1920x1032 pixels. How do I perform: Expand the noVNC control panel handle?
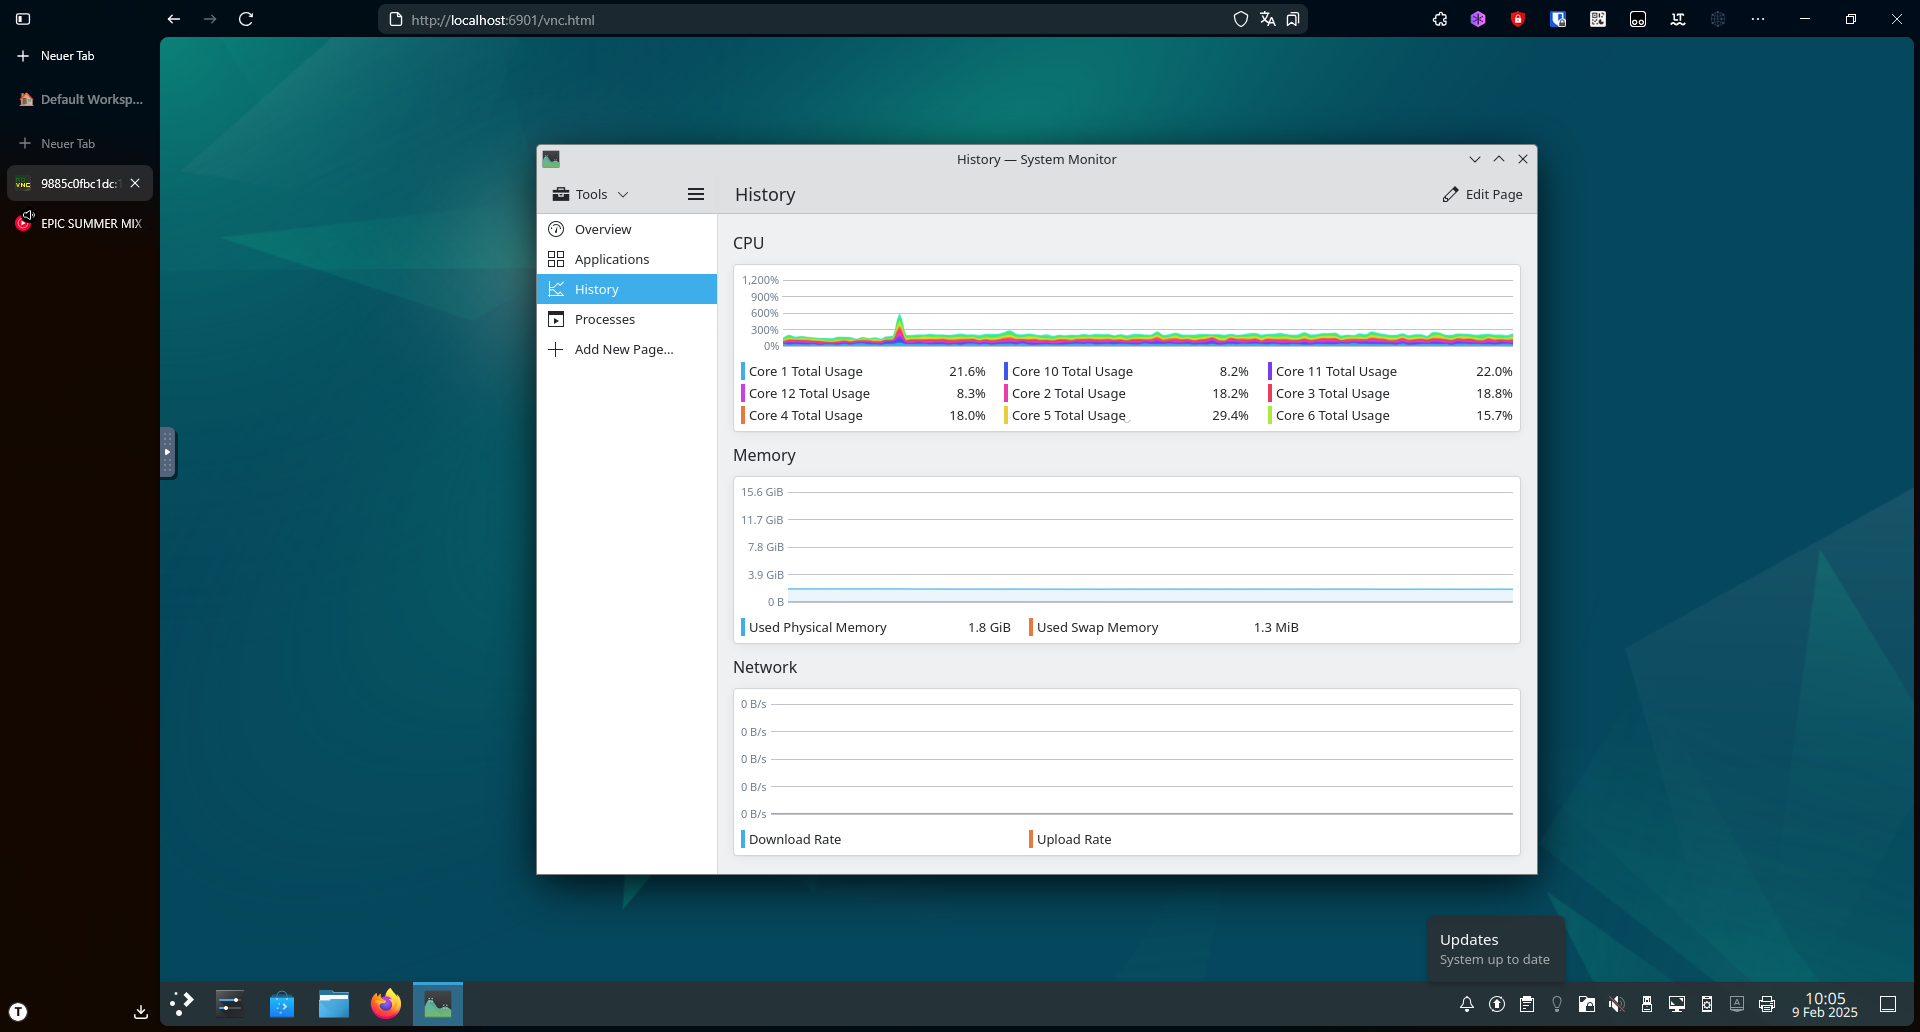(167, 452)
